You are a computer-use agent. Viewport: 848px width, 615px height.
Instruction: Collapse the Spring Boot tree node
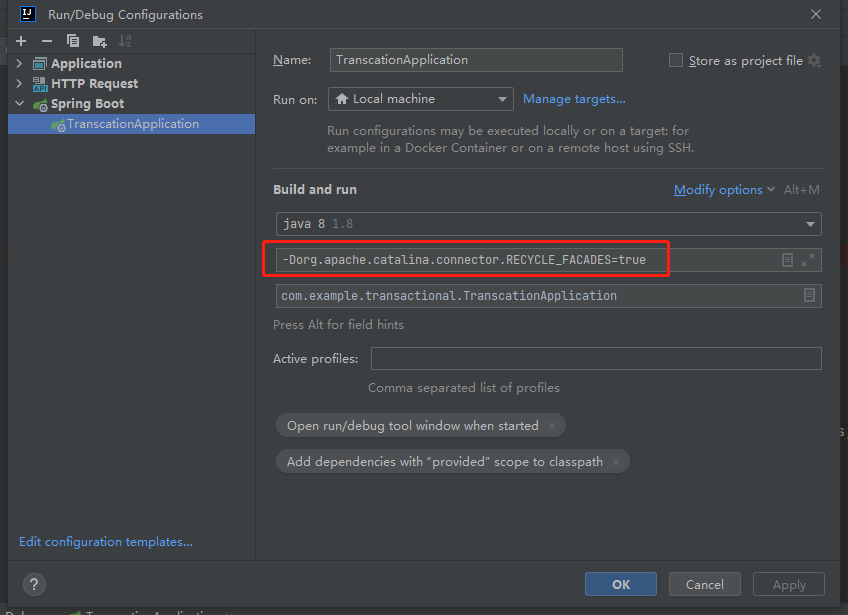click(x=19, y=103)
